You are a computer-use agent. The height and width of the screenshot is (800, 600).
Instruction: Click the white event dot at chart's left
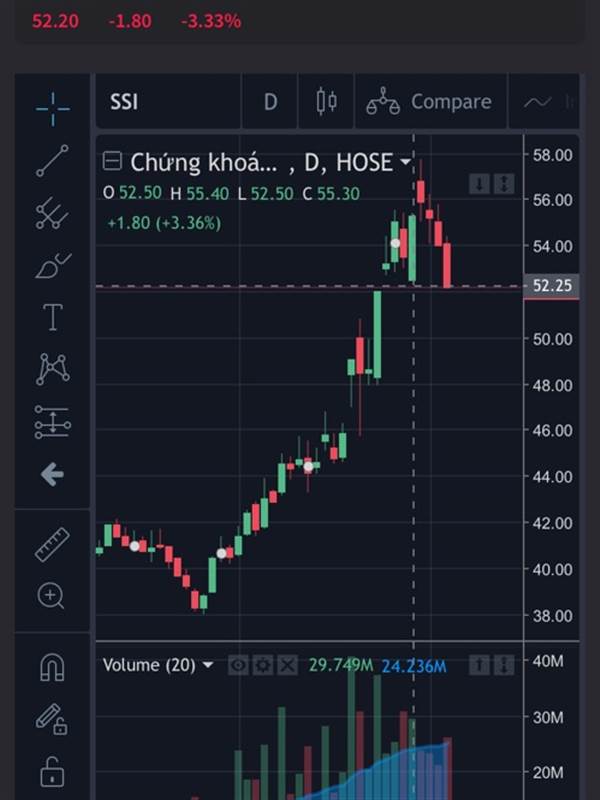(134, 546)
